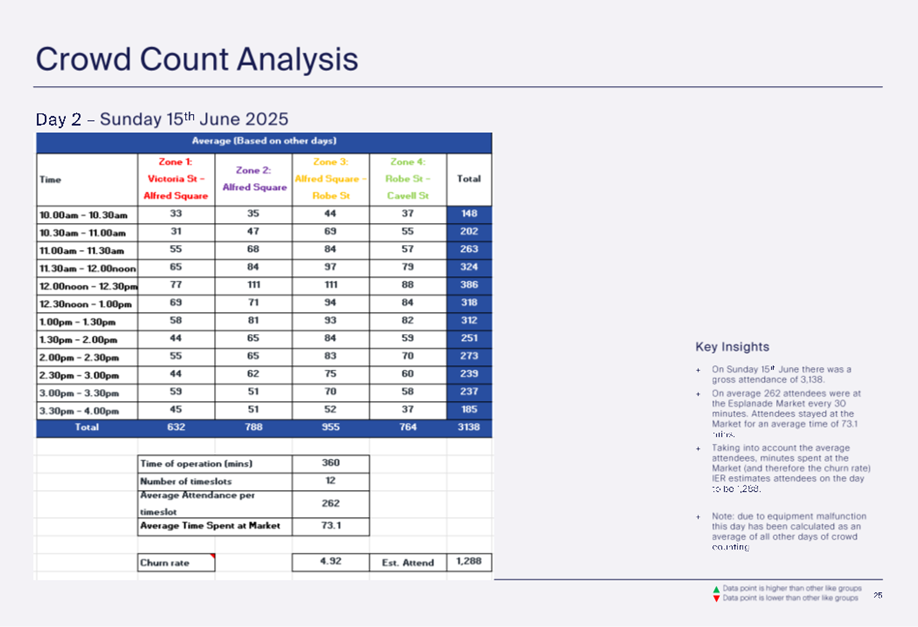Click the slide page number 25
The height and width of the screenshot is (627, 918).
tap(877, 595)
